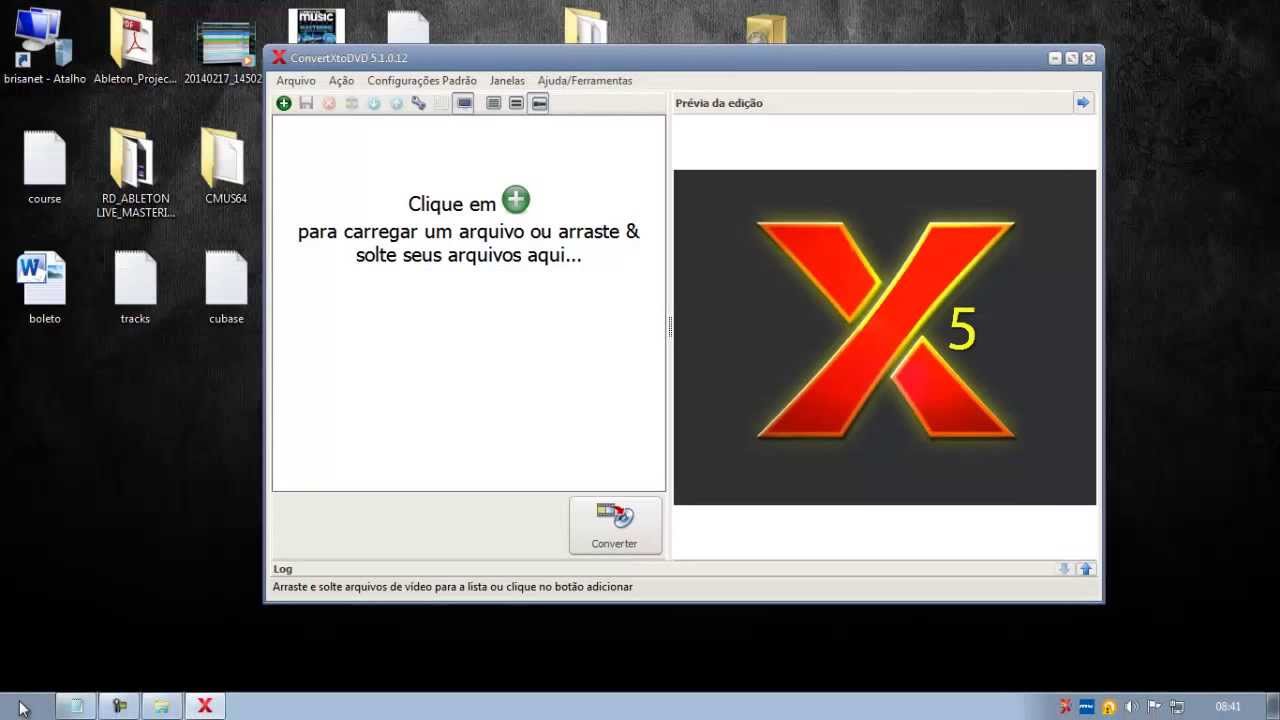Click the save project floppy icon
The width and height of the screenshot is (1280, 720).
307,103
